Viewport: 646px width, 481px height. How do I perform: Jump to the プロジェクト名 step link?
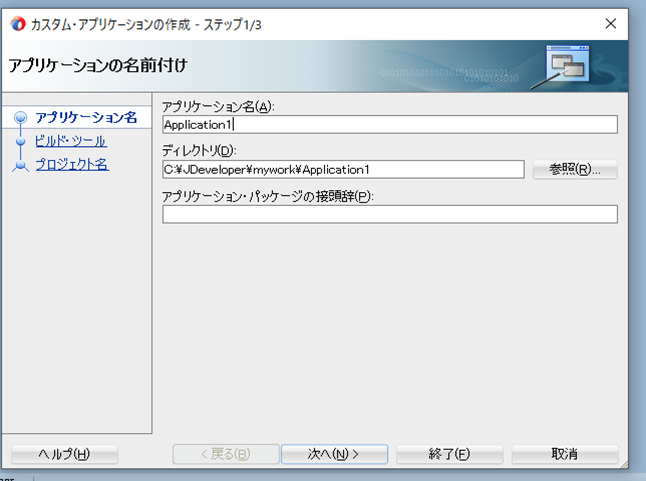71,164
